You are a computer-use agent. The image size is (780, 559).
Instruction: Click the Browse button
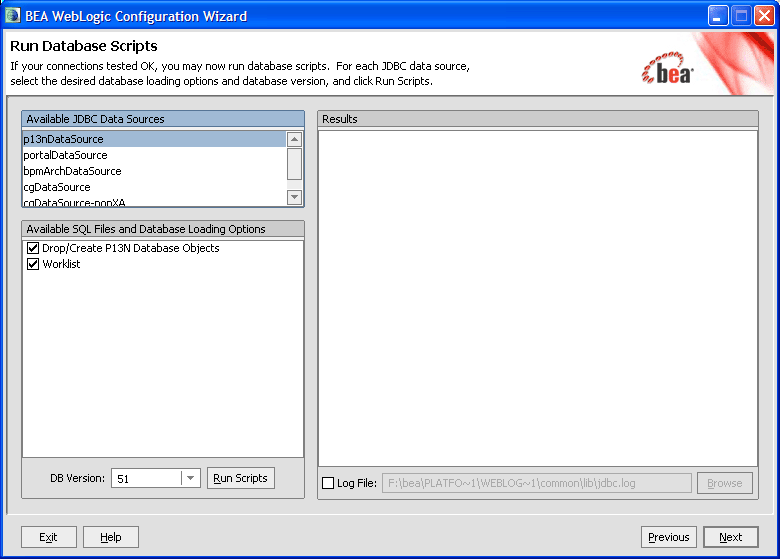[725, 483]
